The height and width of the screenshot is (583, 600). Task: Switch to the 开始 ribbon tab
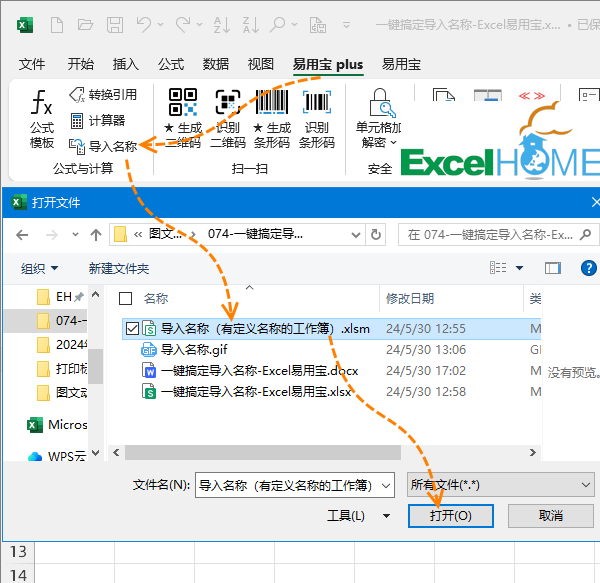pos(80,64)
